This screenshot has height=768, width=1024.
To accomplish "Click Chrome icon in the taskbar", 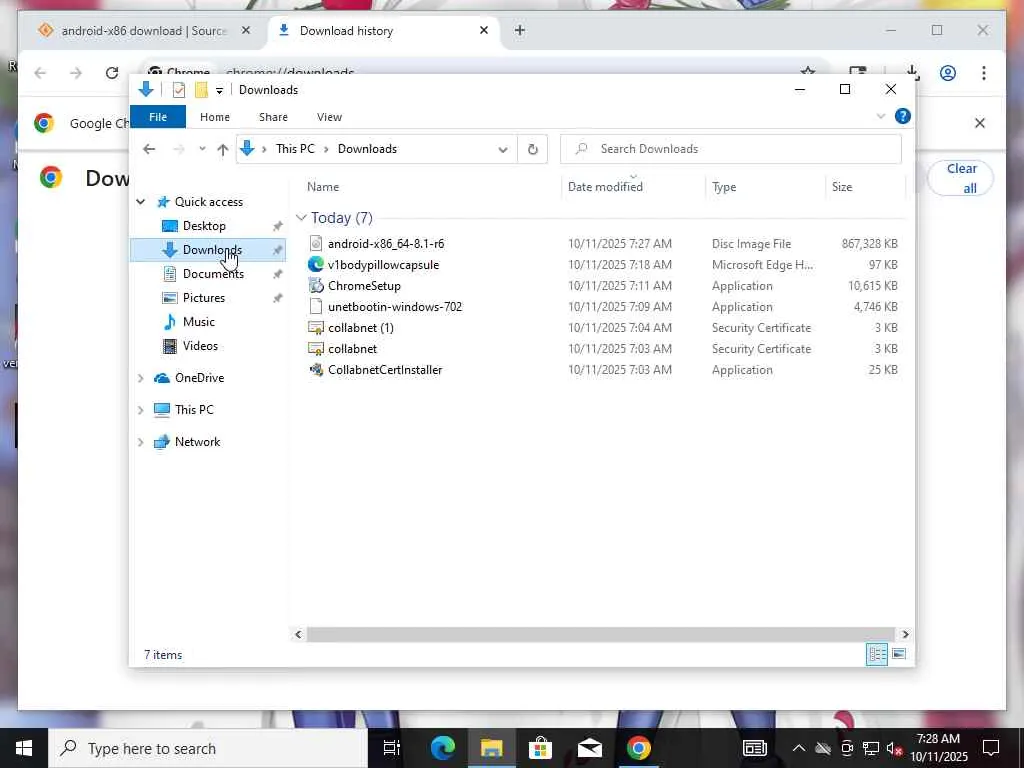I will (638, 748).
